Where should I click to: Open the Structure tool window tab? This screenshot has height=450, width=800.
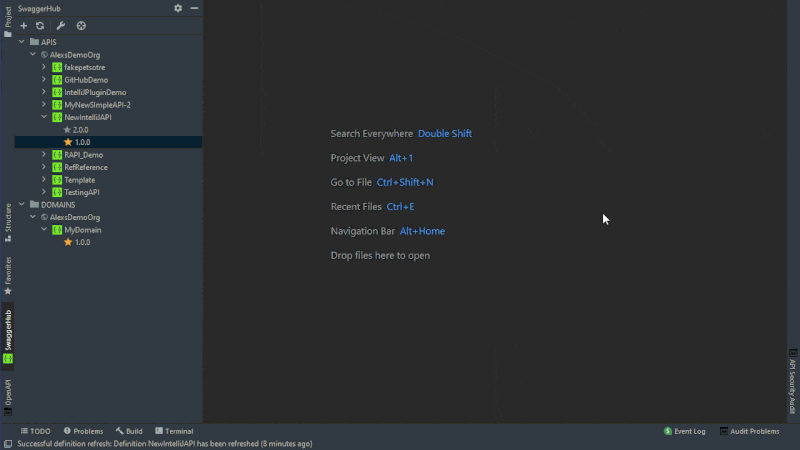coord(8,222)
